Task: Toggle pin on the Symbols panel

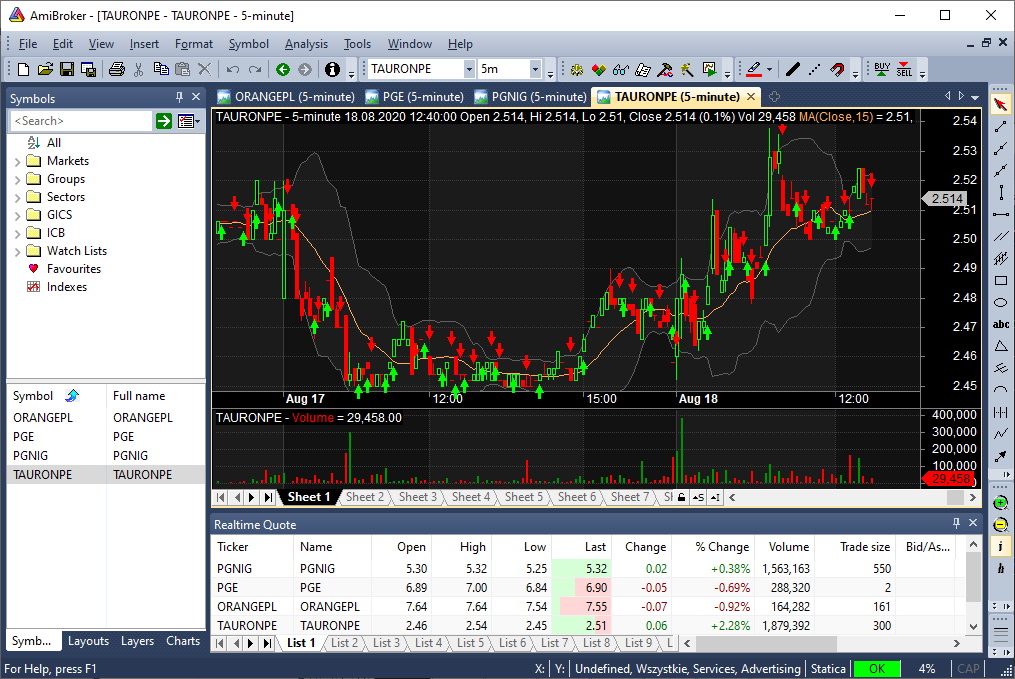Action: tap(180, 98)
